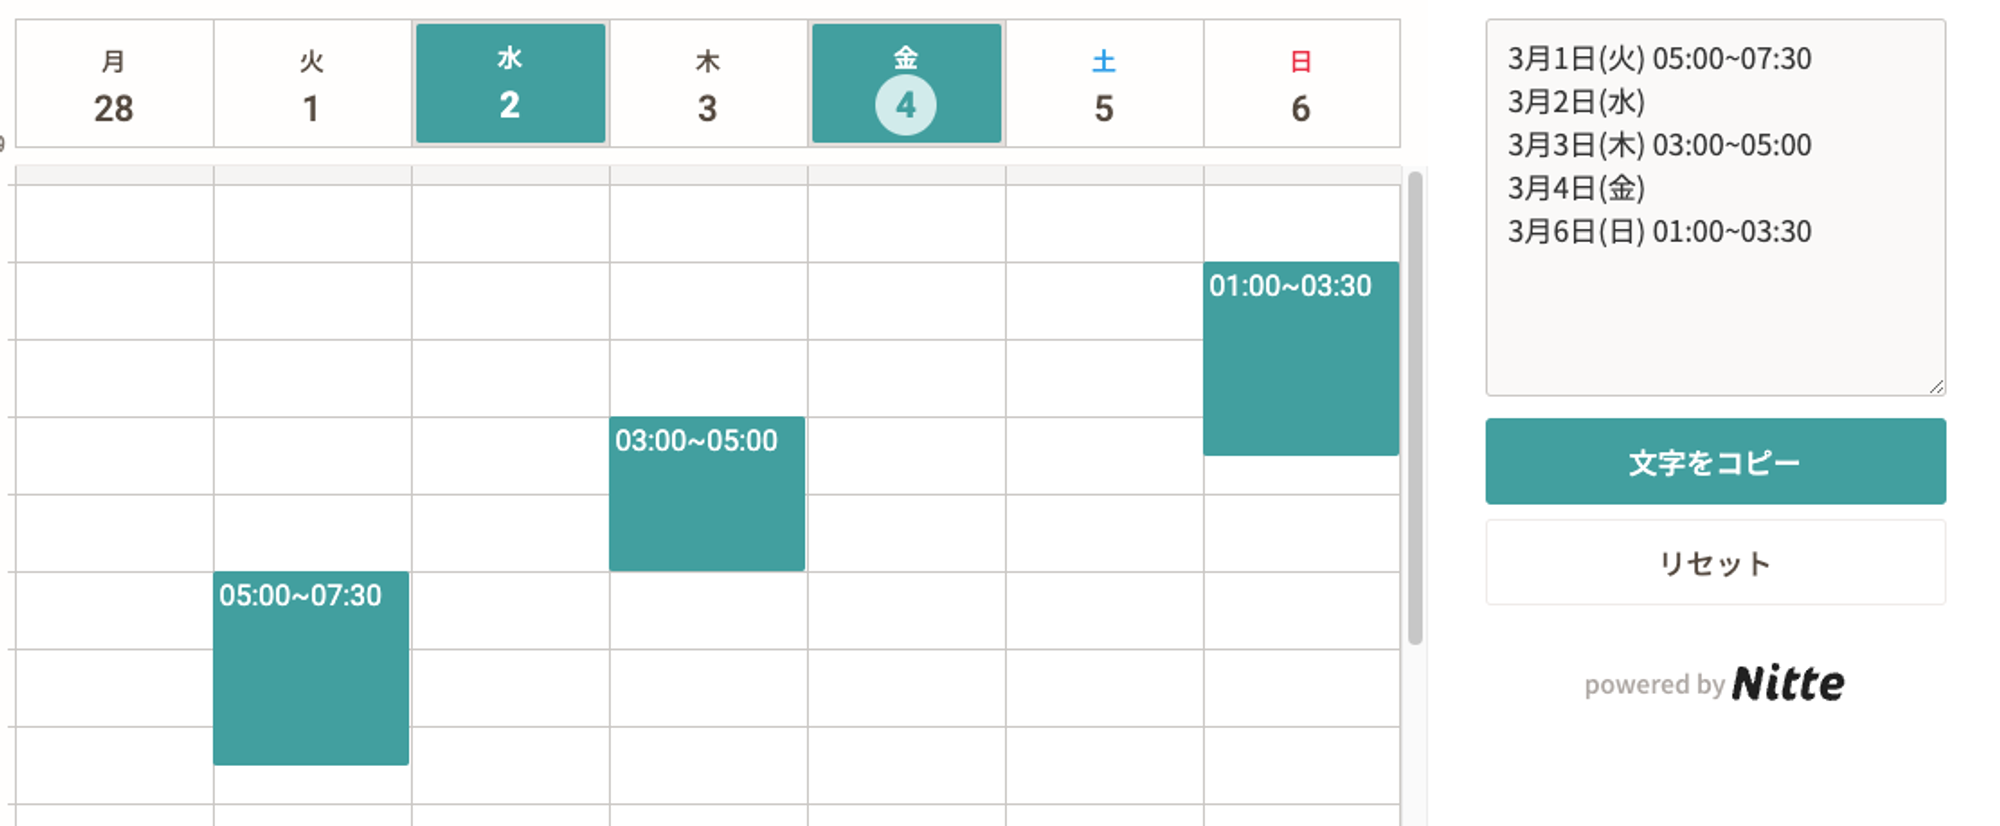Screen dimensions: 2000x826
Task: Click the text area resize handle
Action: click(1936, 386)
